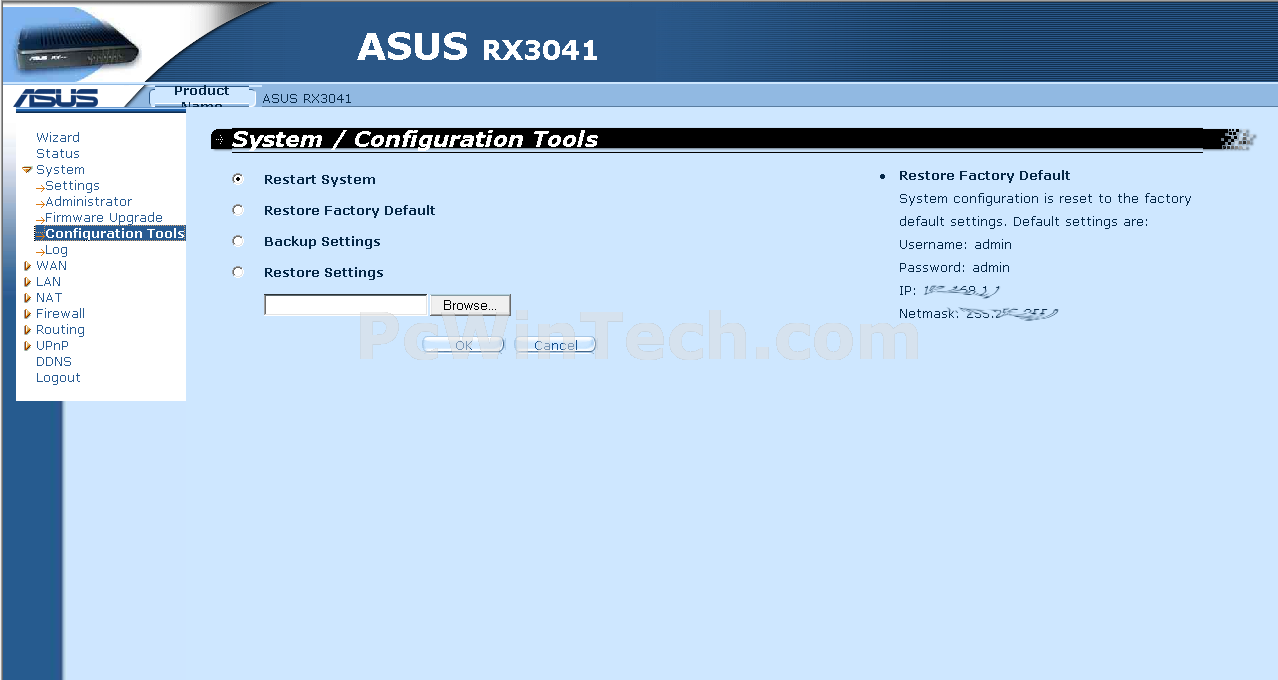Click Logout in the sidebar
1278x680 pixels.
point(58,378)
